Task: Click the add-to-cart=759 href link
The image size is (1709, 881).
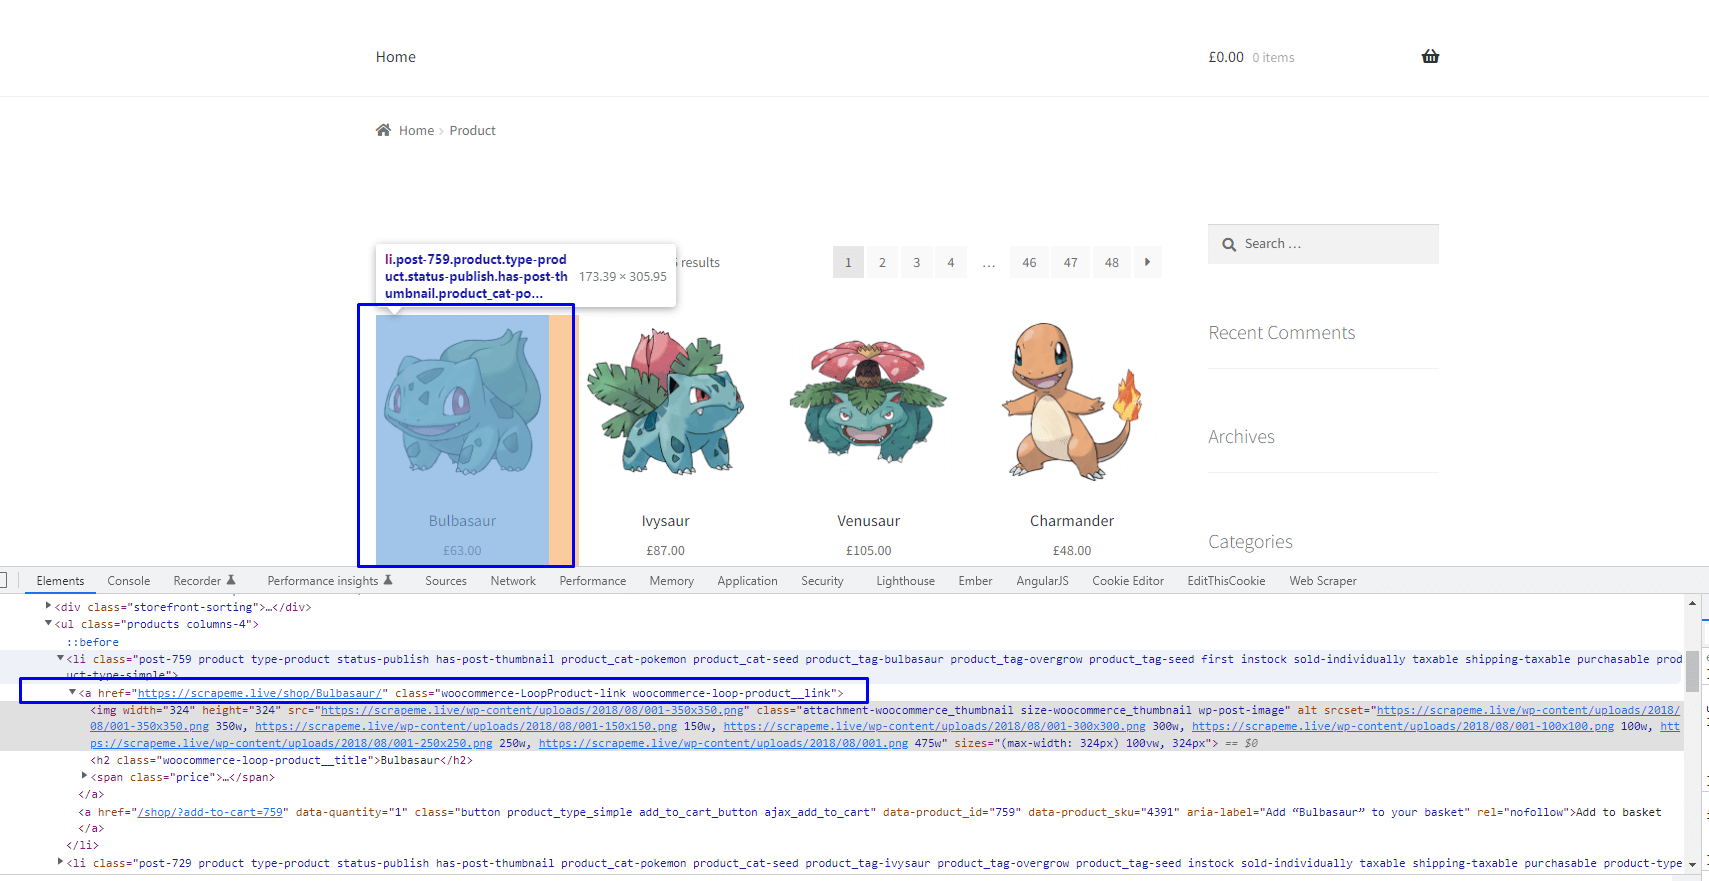Action: click(x=210, y=812)
